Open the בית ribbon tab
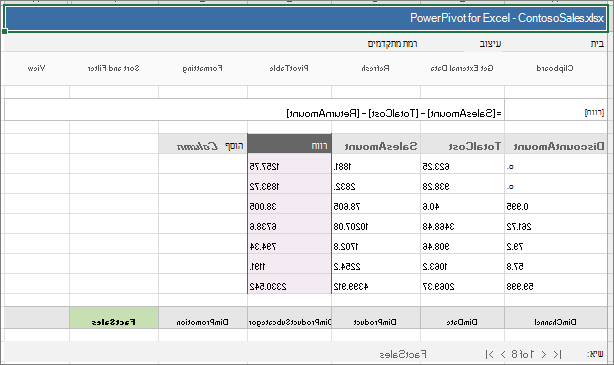This screenshot has width=614, height=365. coord(597,43)
